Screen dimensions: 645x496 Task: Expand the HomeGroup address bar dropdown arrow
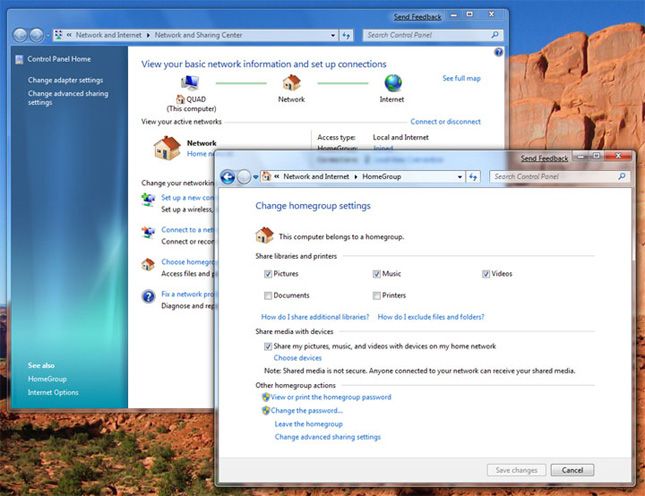pyautogui.click(x=460, y=177)
